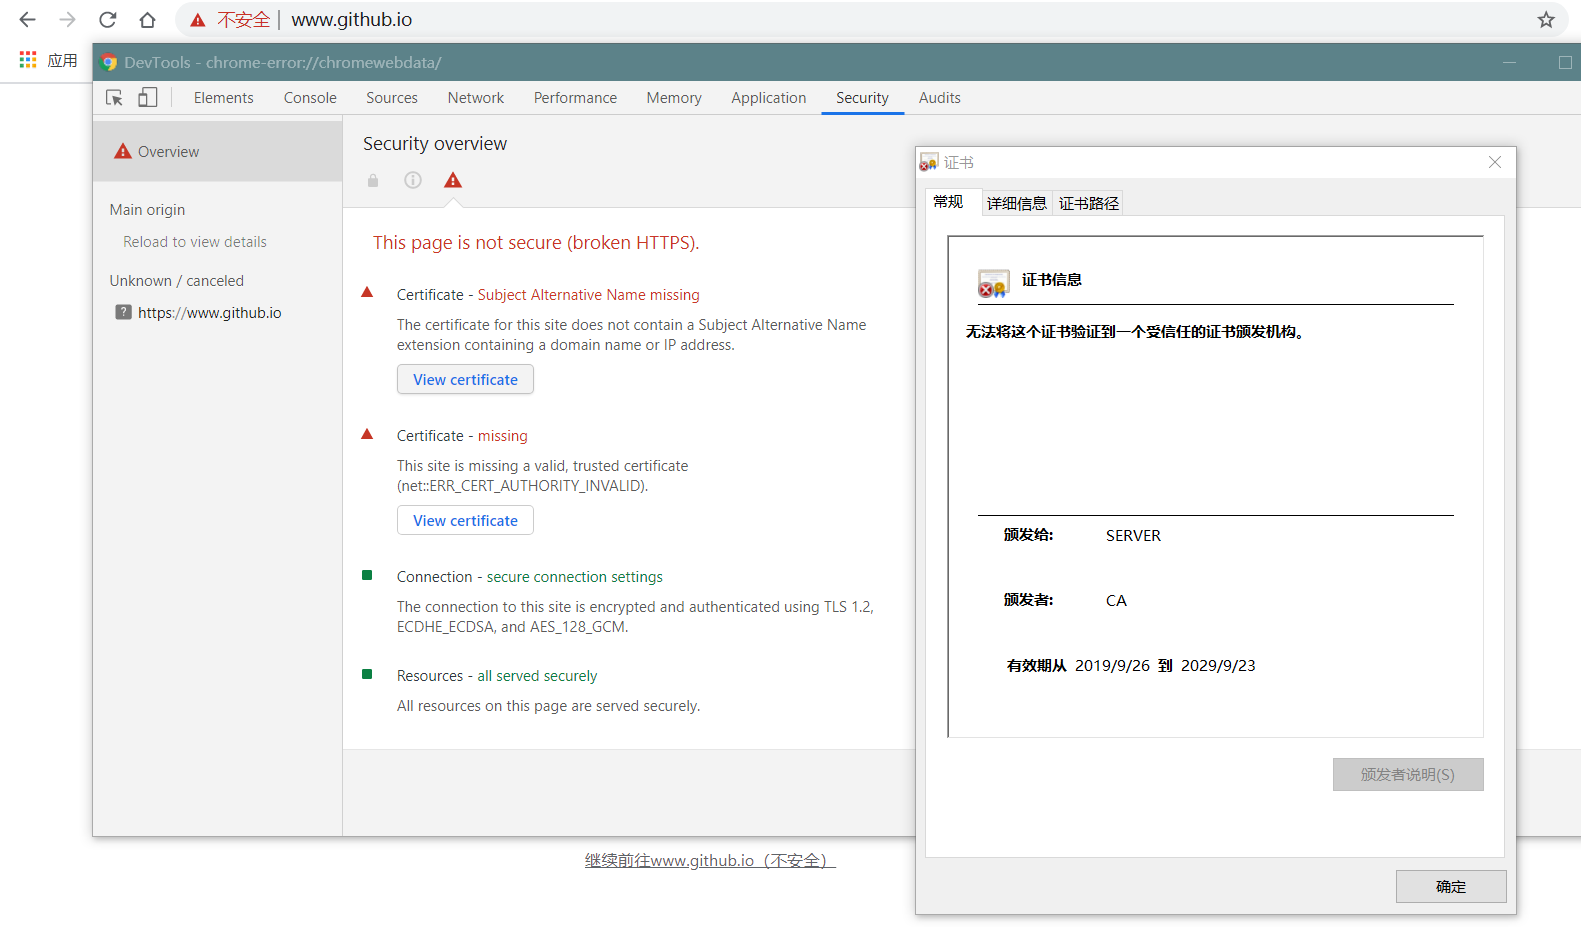Click the Security overview heading
This screenshot has height=927, width=1581.
click(435, 144)
